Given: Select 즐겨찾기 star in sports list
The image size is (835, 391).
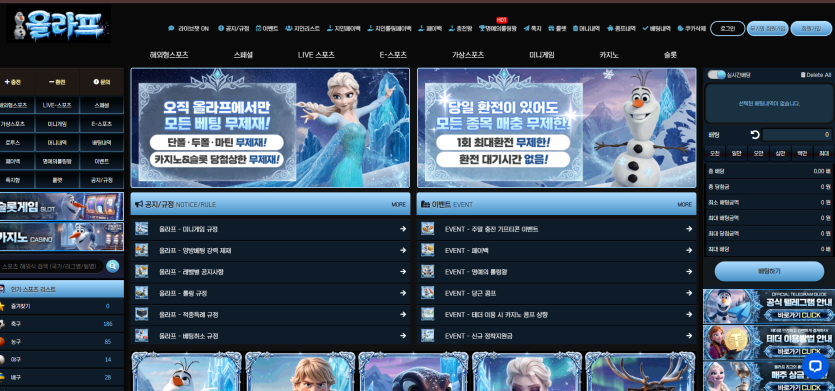Looking at the screenshot, I should click(x=62, y=306).
